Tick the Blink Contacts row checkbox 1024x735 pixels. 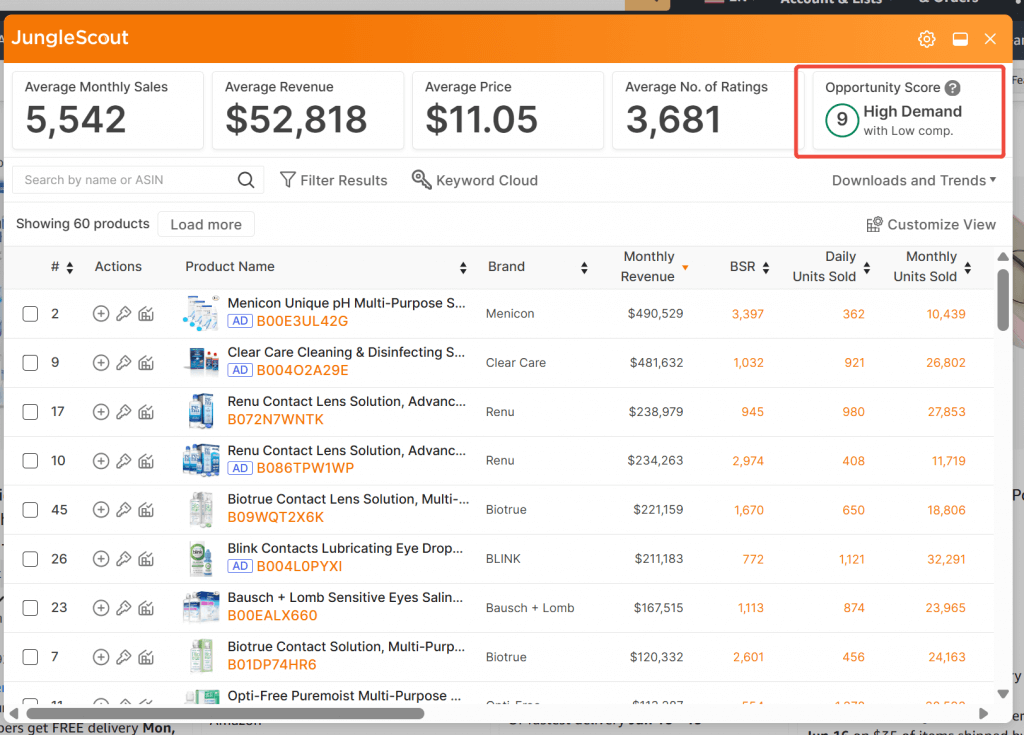[30, 559]
